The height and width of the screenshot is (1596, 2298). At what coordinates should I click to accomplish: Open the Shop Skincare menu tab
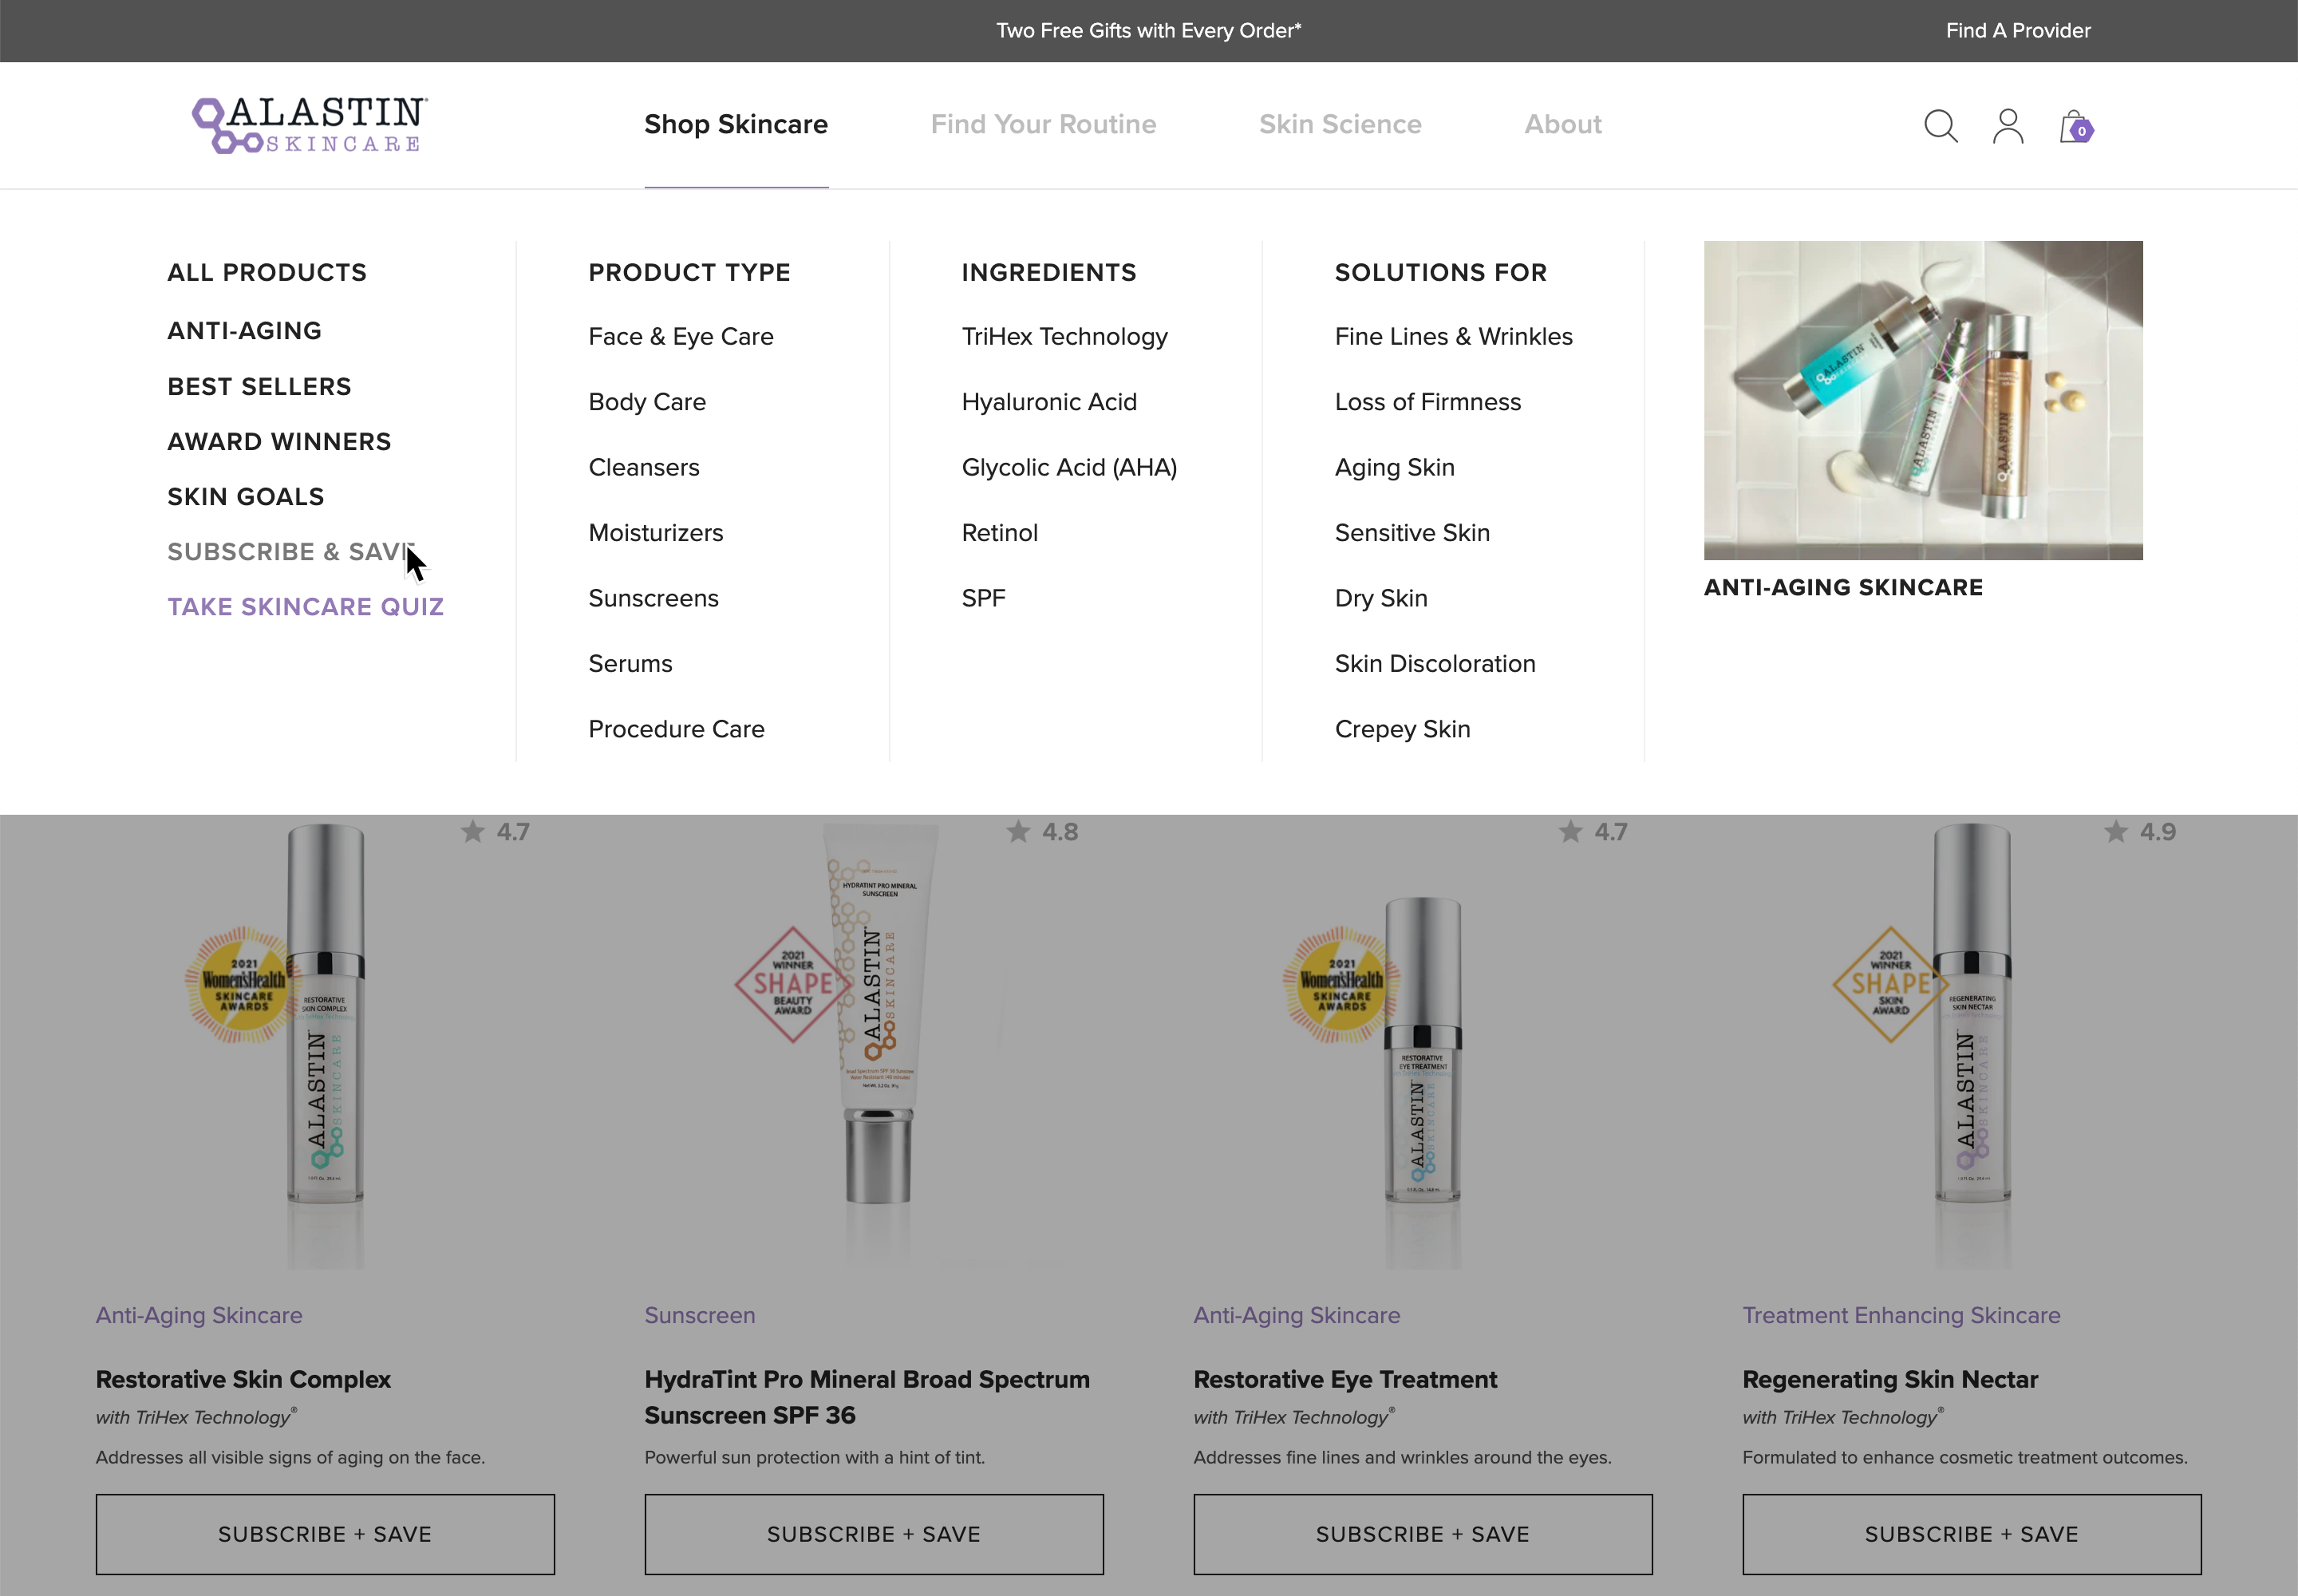[x=736, y=124]
